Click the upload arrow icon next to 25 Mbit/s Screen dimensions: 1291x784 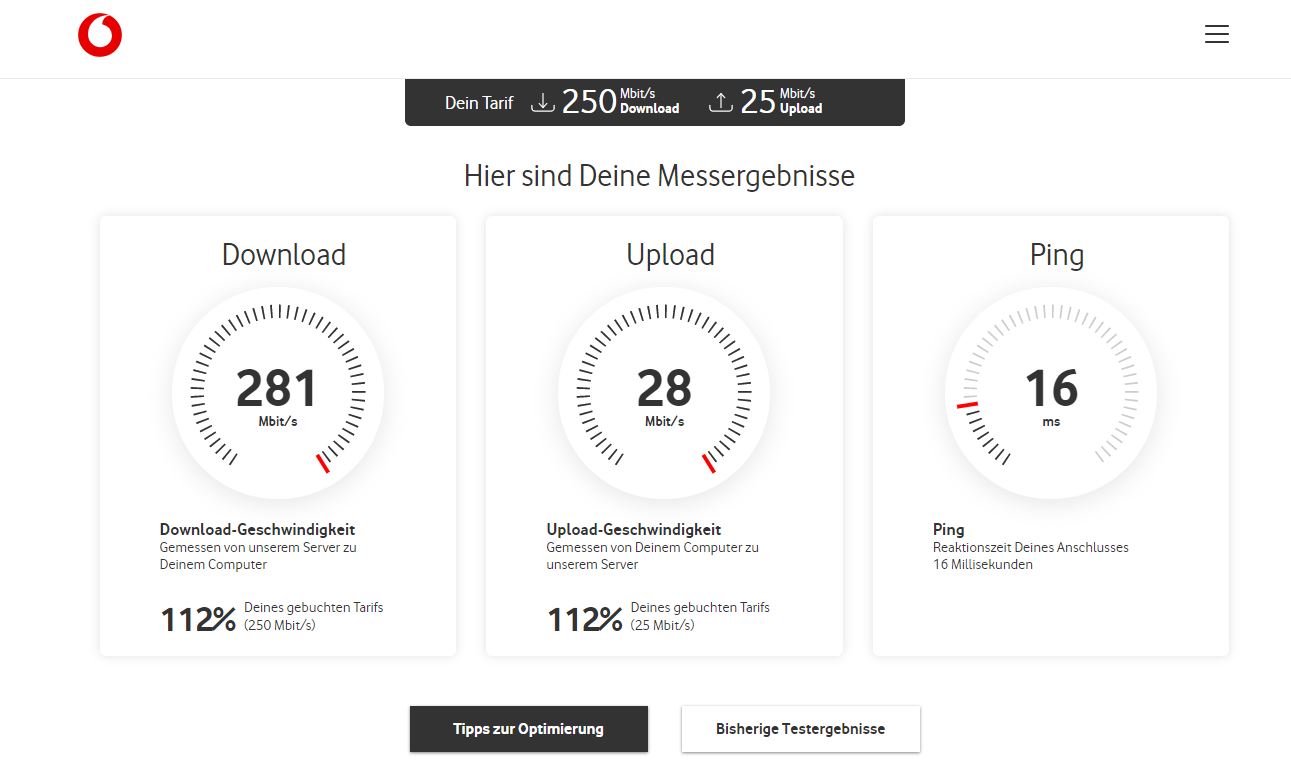coord(720,101)
